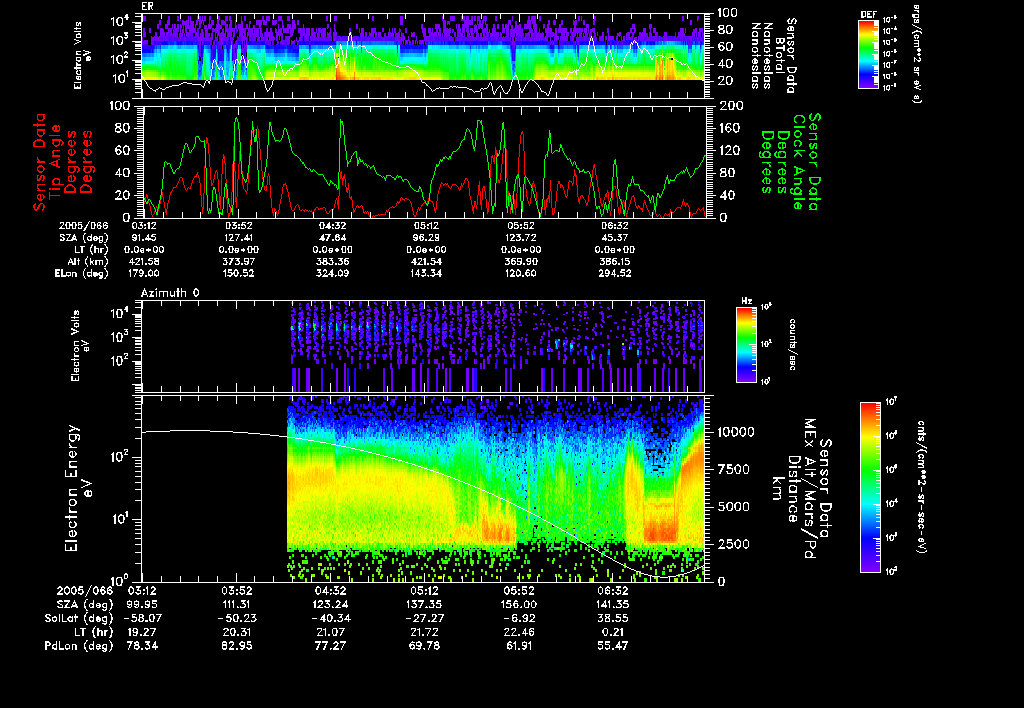Click SolLat value -40.34
Screen dimensions: 1024x708
tap(329, 618)
